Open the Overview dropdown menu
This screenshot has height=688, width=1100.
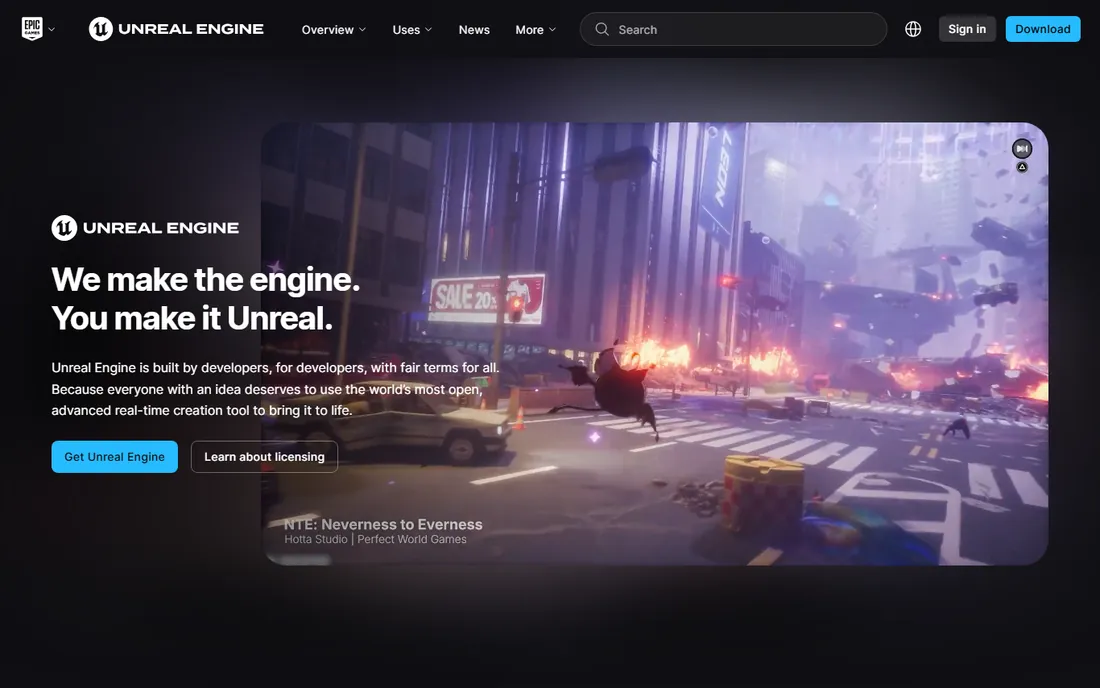[x=333, y=29]
